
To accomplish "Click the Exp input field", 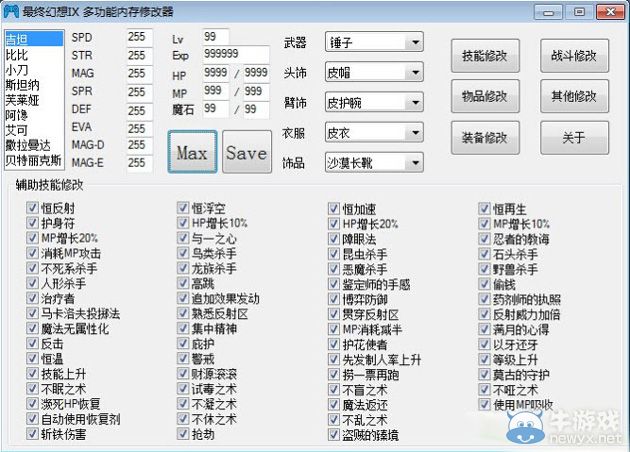I will (x=236, y=54).
